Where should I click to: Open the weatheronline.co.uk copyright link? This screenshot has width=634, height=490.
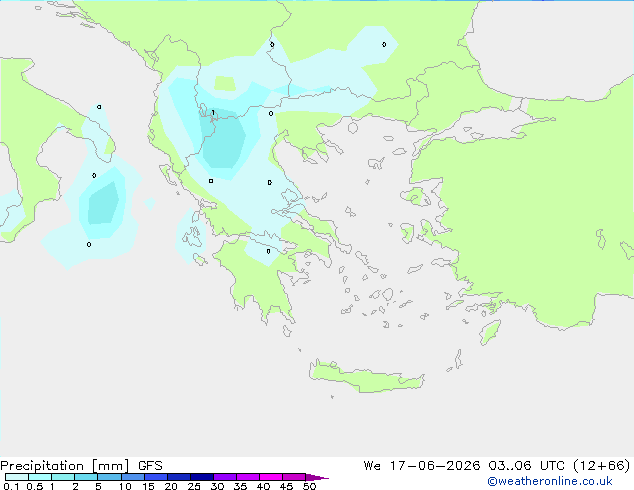point(550,481)
